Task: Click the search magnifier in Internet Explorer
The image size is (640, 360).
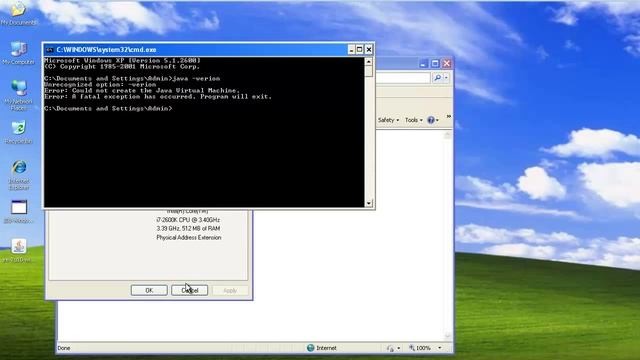Action: (x=438, y=78)
